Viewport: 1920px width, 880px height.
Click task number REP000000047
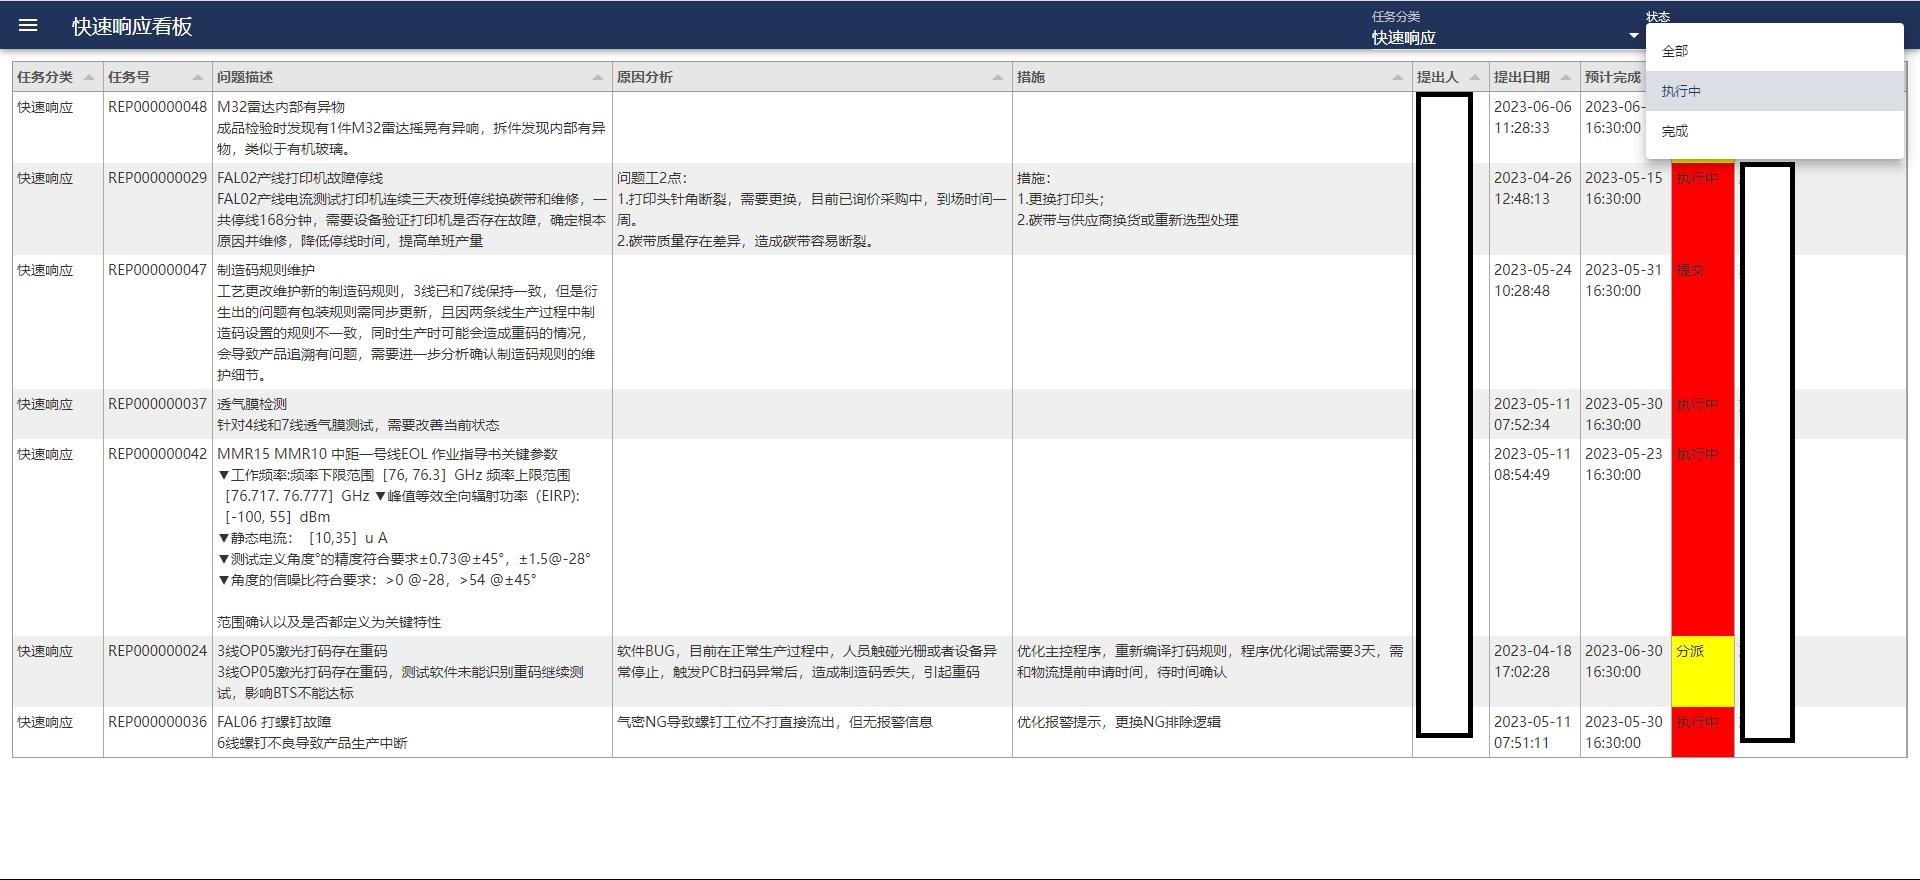[x=157, y=270]
